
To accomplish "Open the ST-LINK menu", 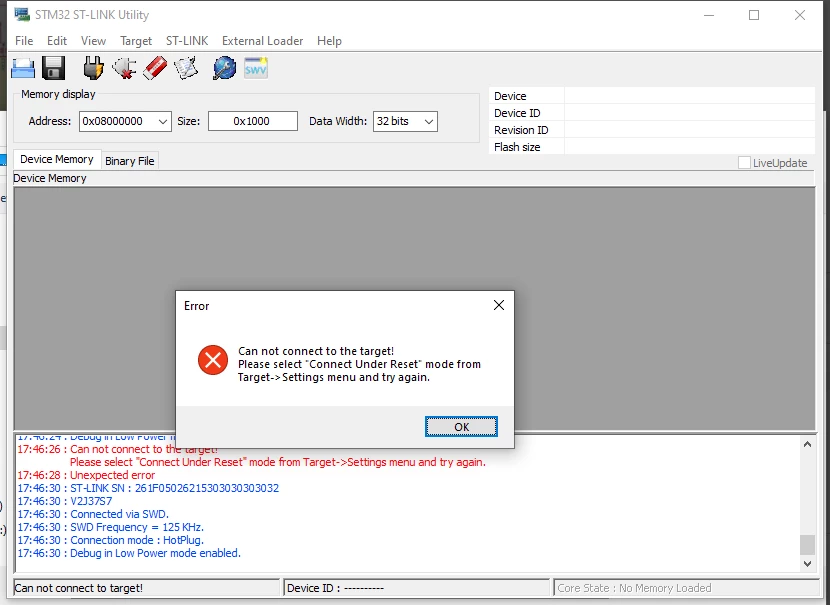I will click(x=187, y=41).
